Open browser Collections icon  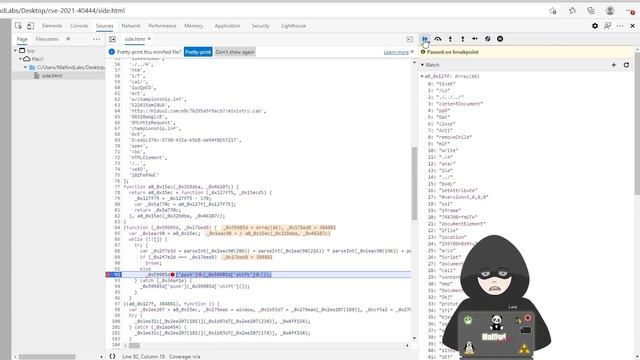click(x=591, y=11)
